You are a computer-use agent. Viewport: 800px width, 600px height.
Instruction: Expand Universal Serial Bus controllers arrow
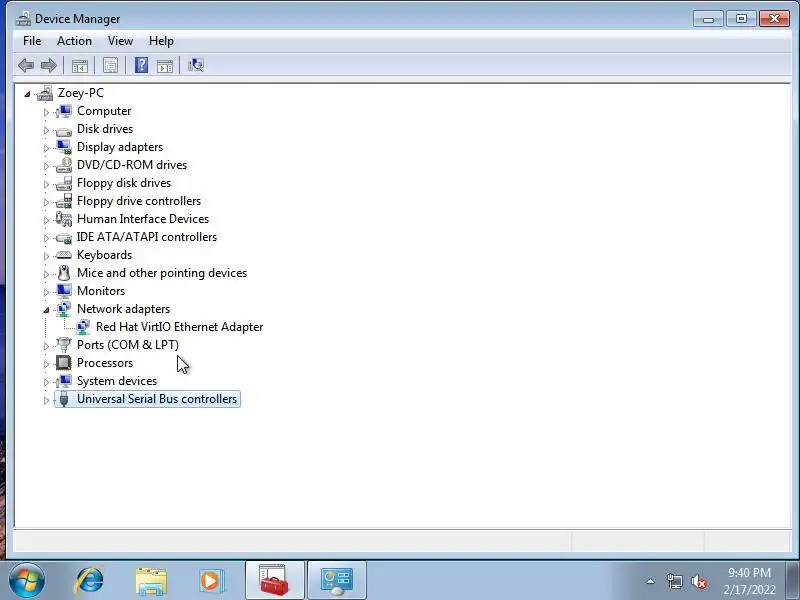46,400
